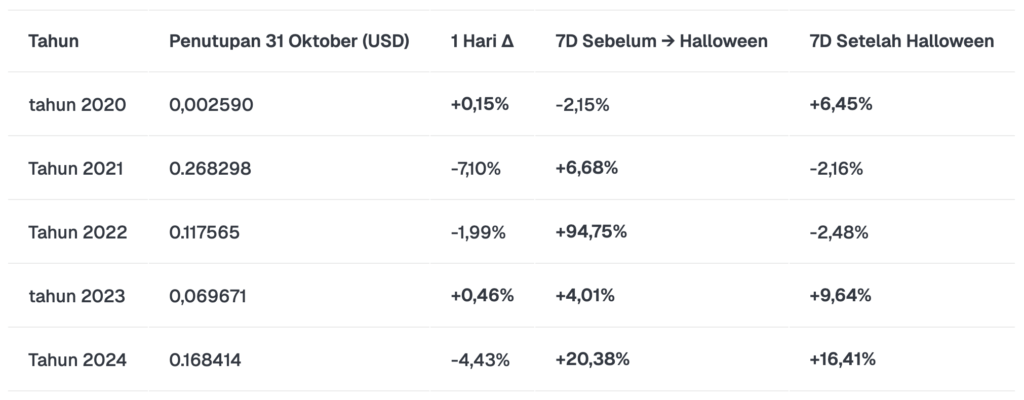The height and width of the screenshot is (400, 1024).
Task: Click the closing price 0,002590
Action: pyautogui.click(x=211, y=104)
